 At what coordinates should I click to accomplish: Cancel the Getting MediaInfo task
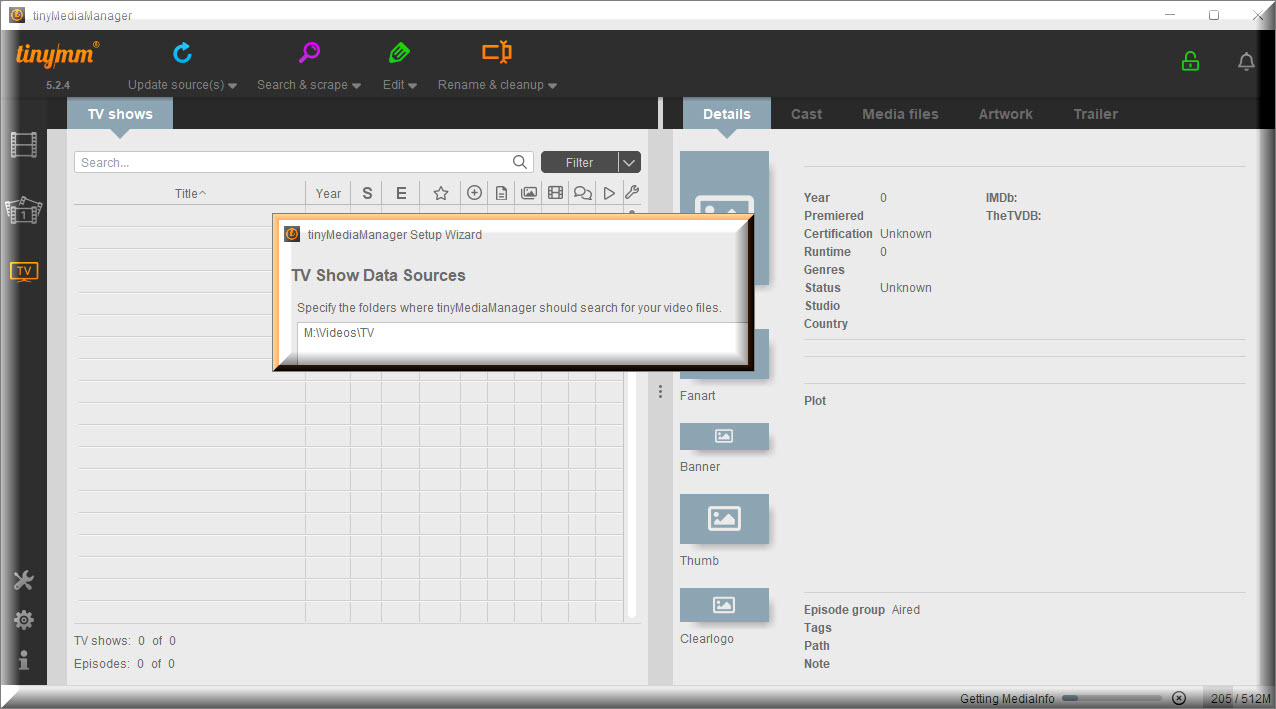1178,698
